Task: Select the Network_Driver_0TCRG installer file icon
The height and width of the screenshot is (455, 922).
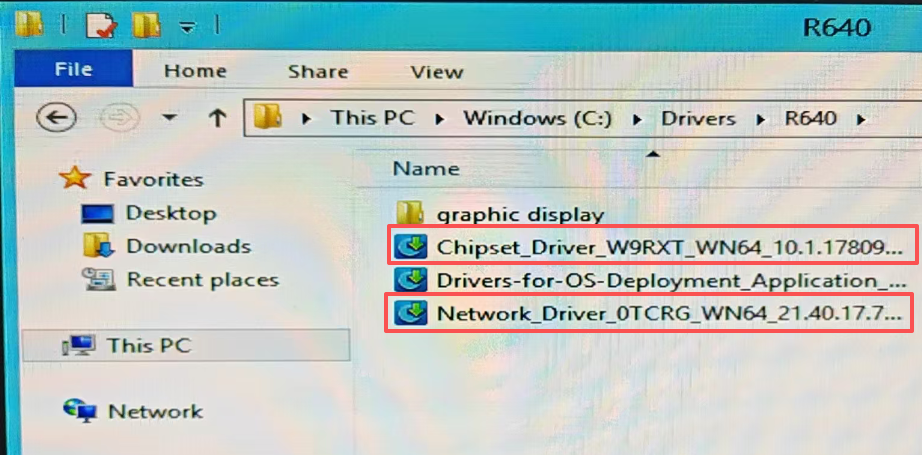Action: 409,314
